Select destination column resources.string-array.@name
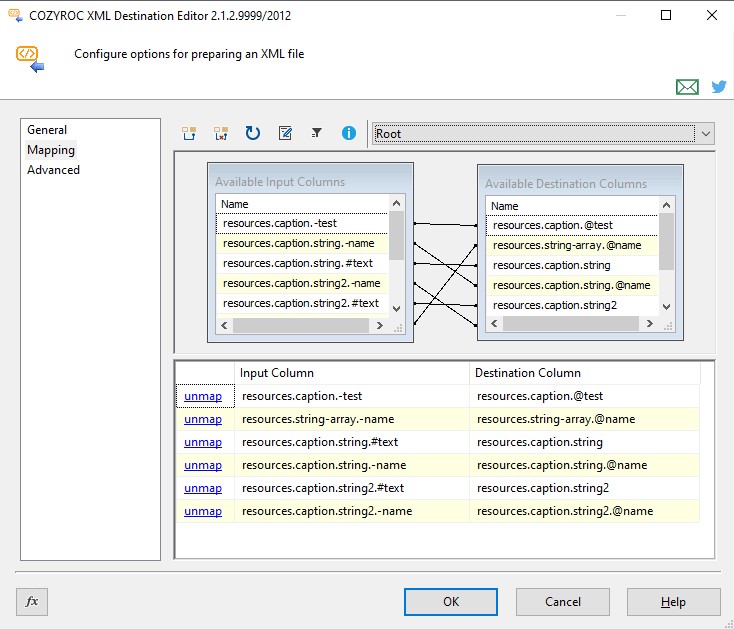 pyautogui.click(x=572, y=245)
